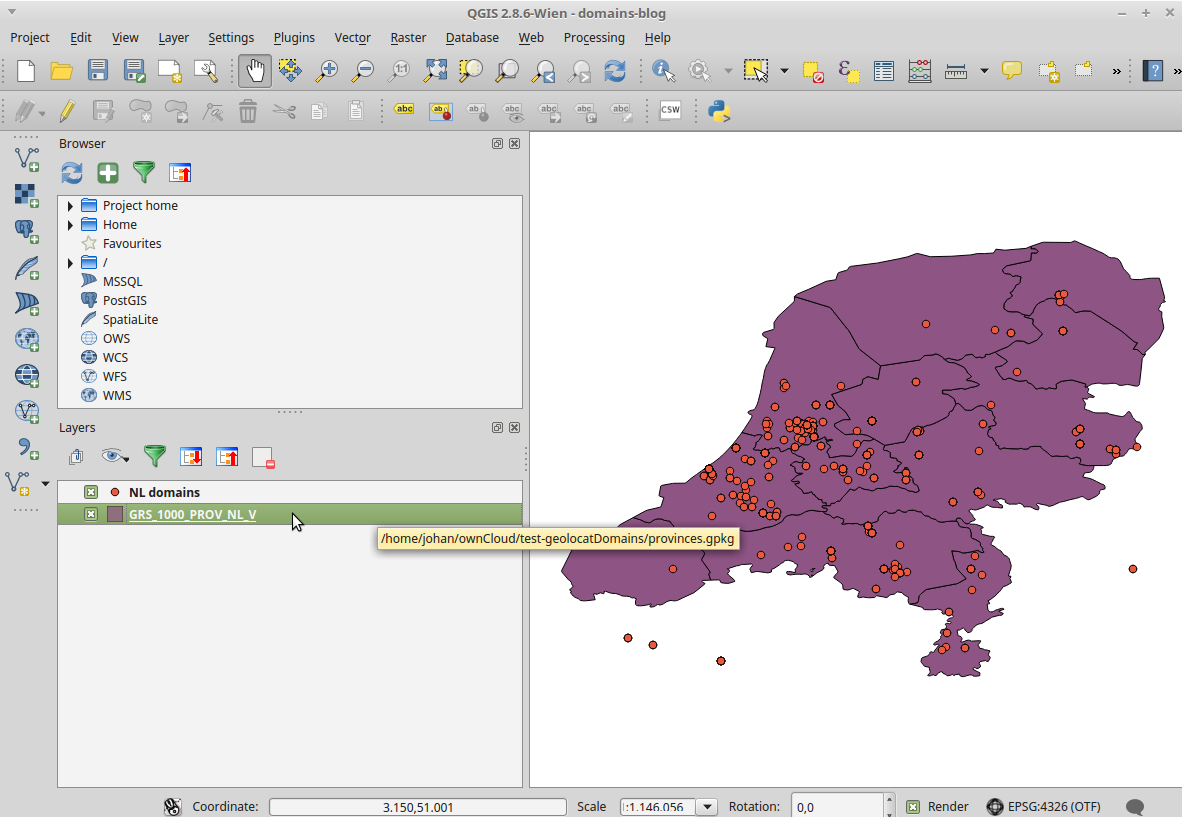Click the Zoom In magnifier tool

tap(326, 71)
